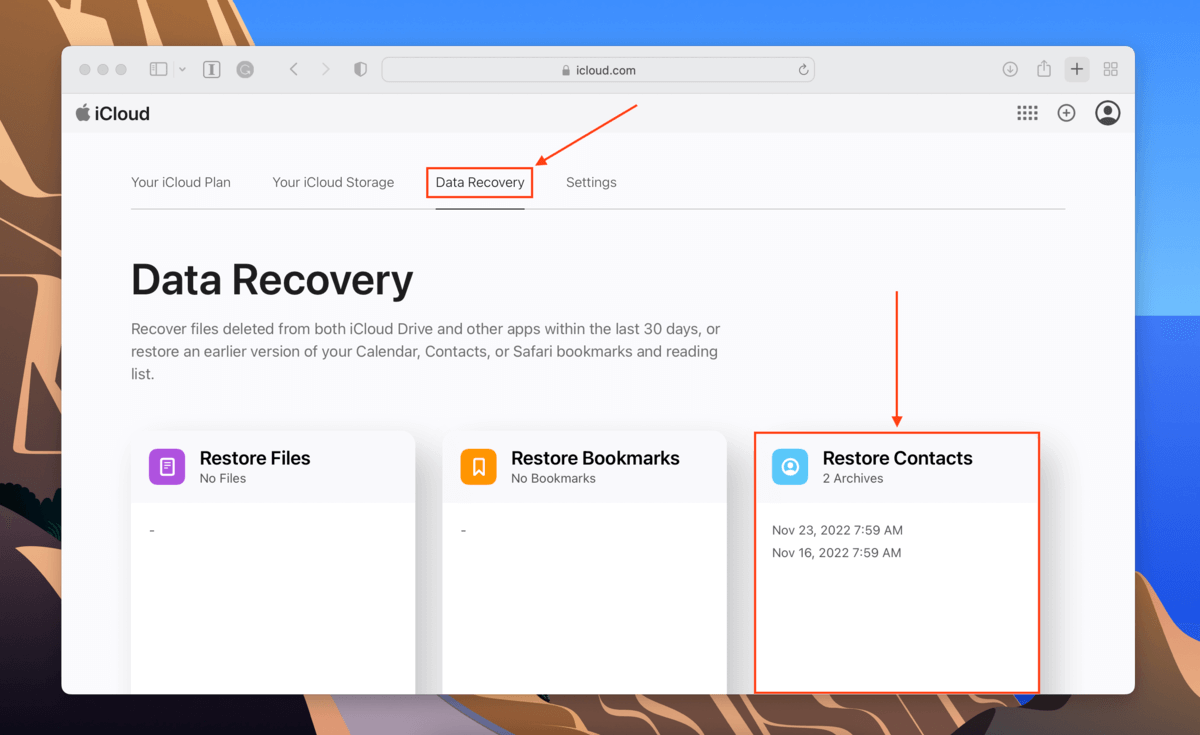Click the blue Restore Contacts icon

[790, 467]
